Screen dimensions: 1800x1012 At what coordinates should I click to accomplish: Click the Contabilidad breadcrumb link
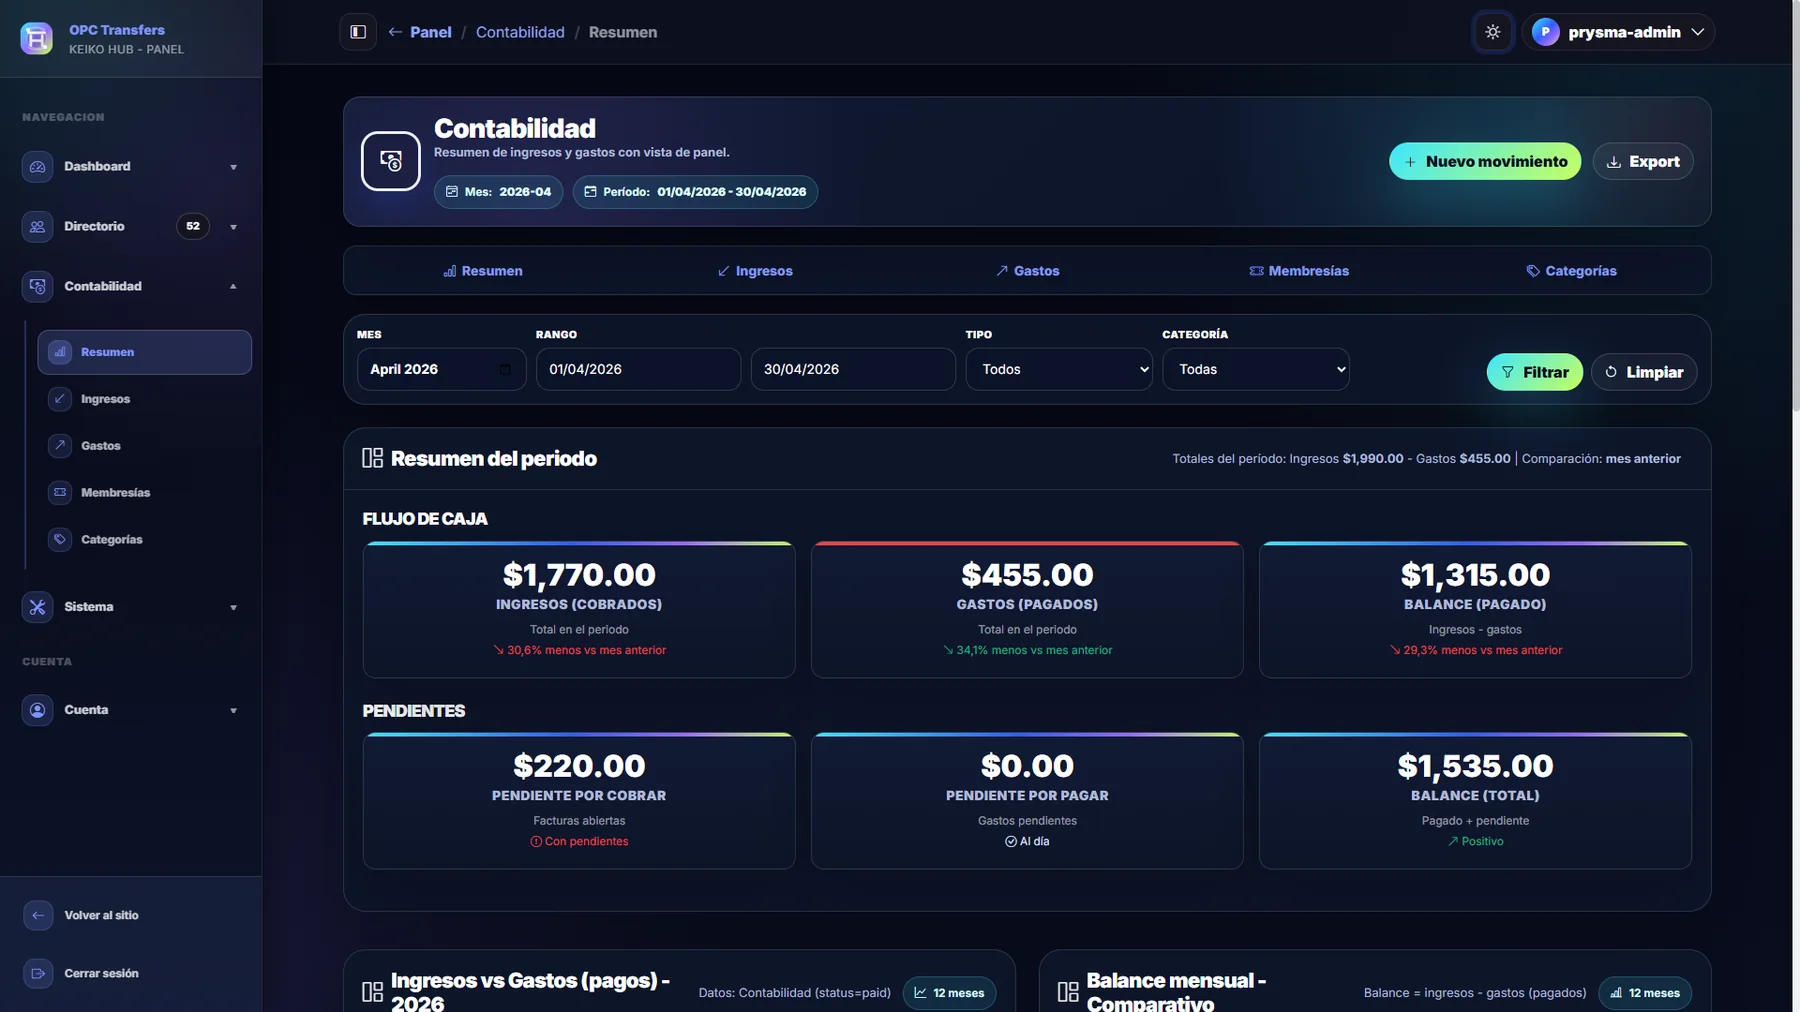pyautogui.click(x=520, y=32)
